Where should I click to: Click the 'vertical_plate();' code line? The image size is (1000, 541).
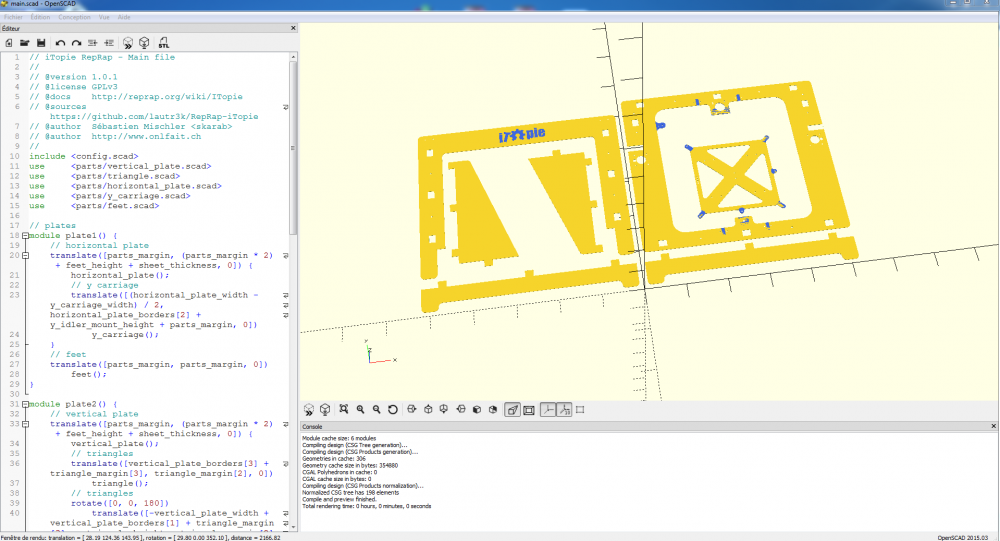coord(115,443)
